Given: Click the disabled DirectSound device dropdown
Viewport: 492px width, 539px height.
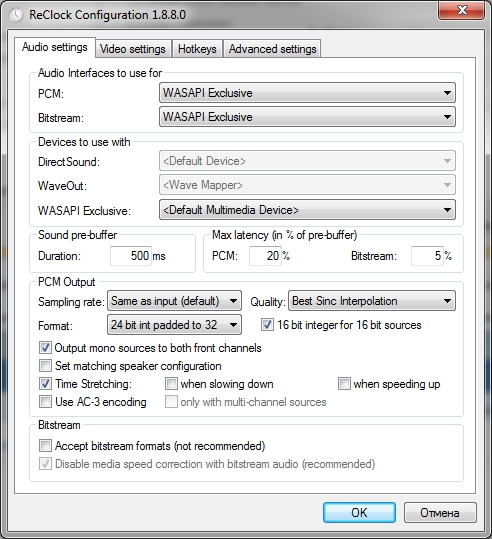Looking at the screenshot, I should pyautogui.click(x=307, y=161).
